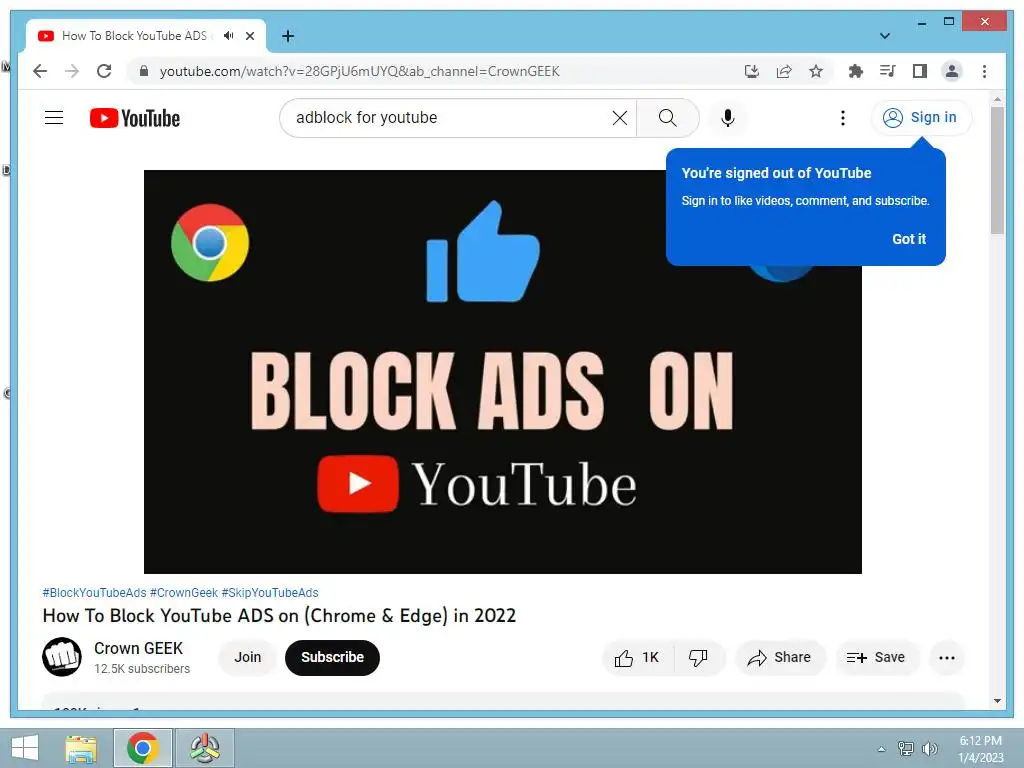Open the tab search chevron
This screenshot has width=1024, height=768.
coord(885,36)
